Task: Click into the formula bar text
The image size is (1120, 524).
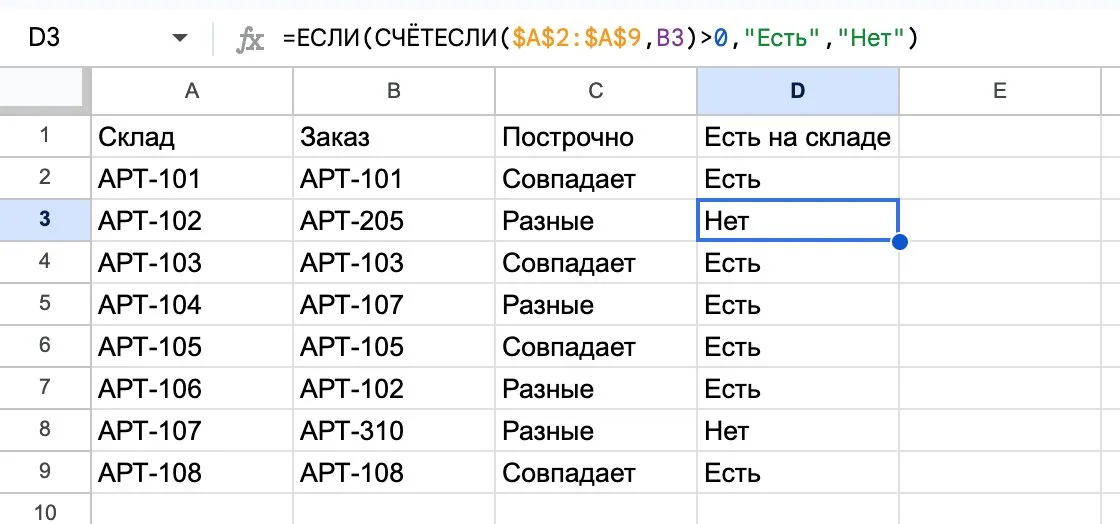Action: click(599, 38)
